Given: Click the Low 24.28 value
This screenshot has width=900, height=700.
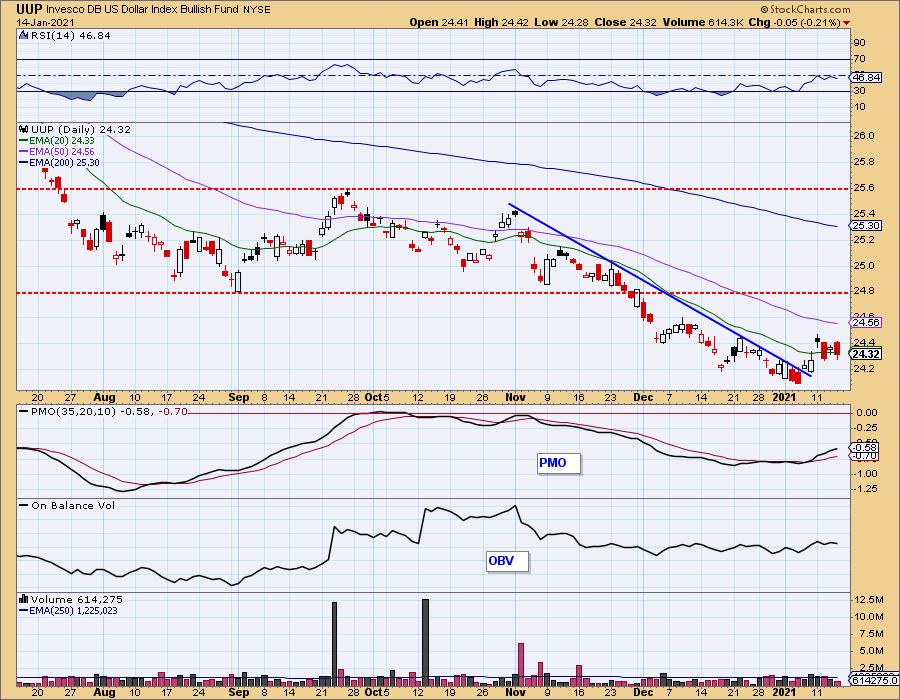Looking at the screenshot, I should pyautogui.click(x=560, y=22).
